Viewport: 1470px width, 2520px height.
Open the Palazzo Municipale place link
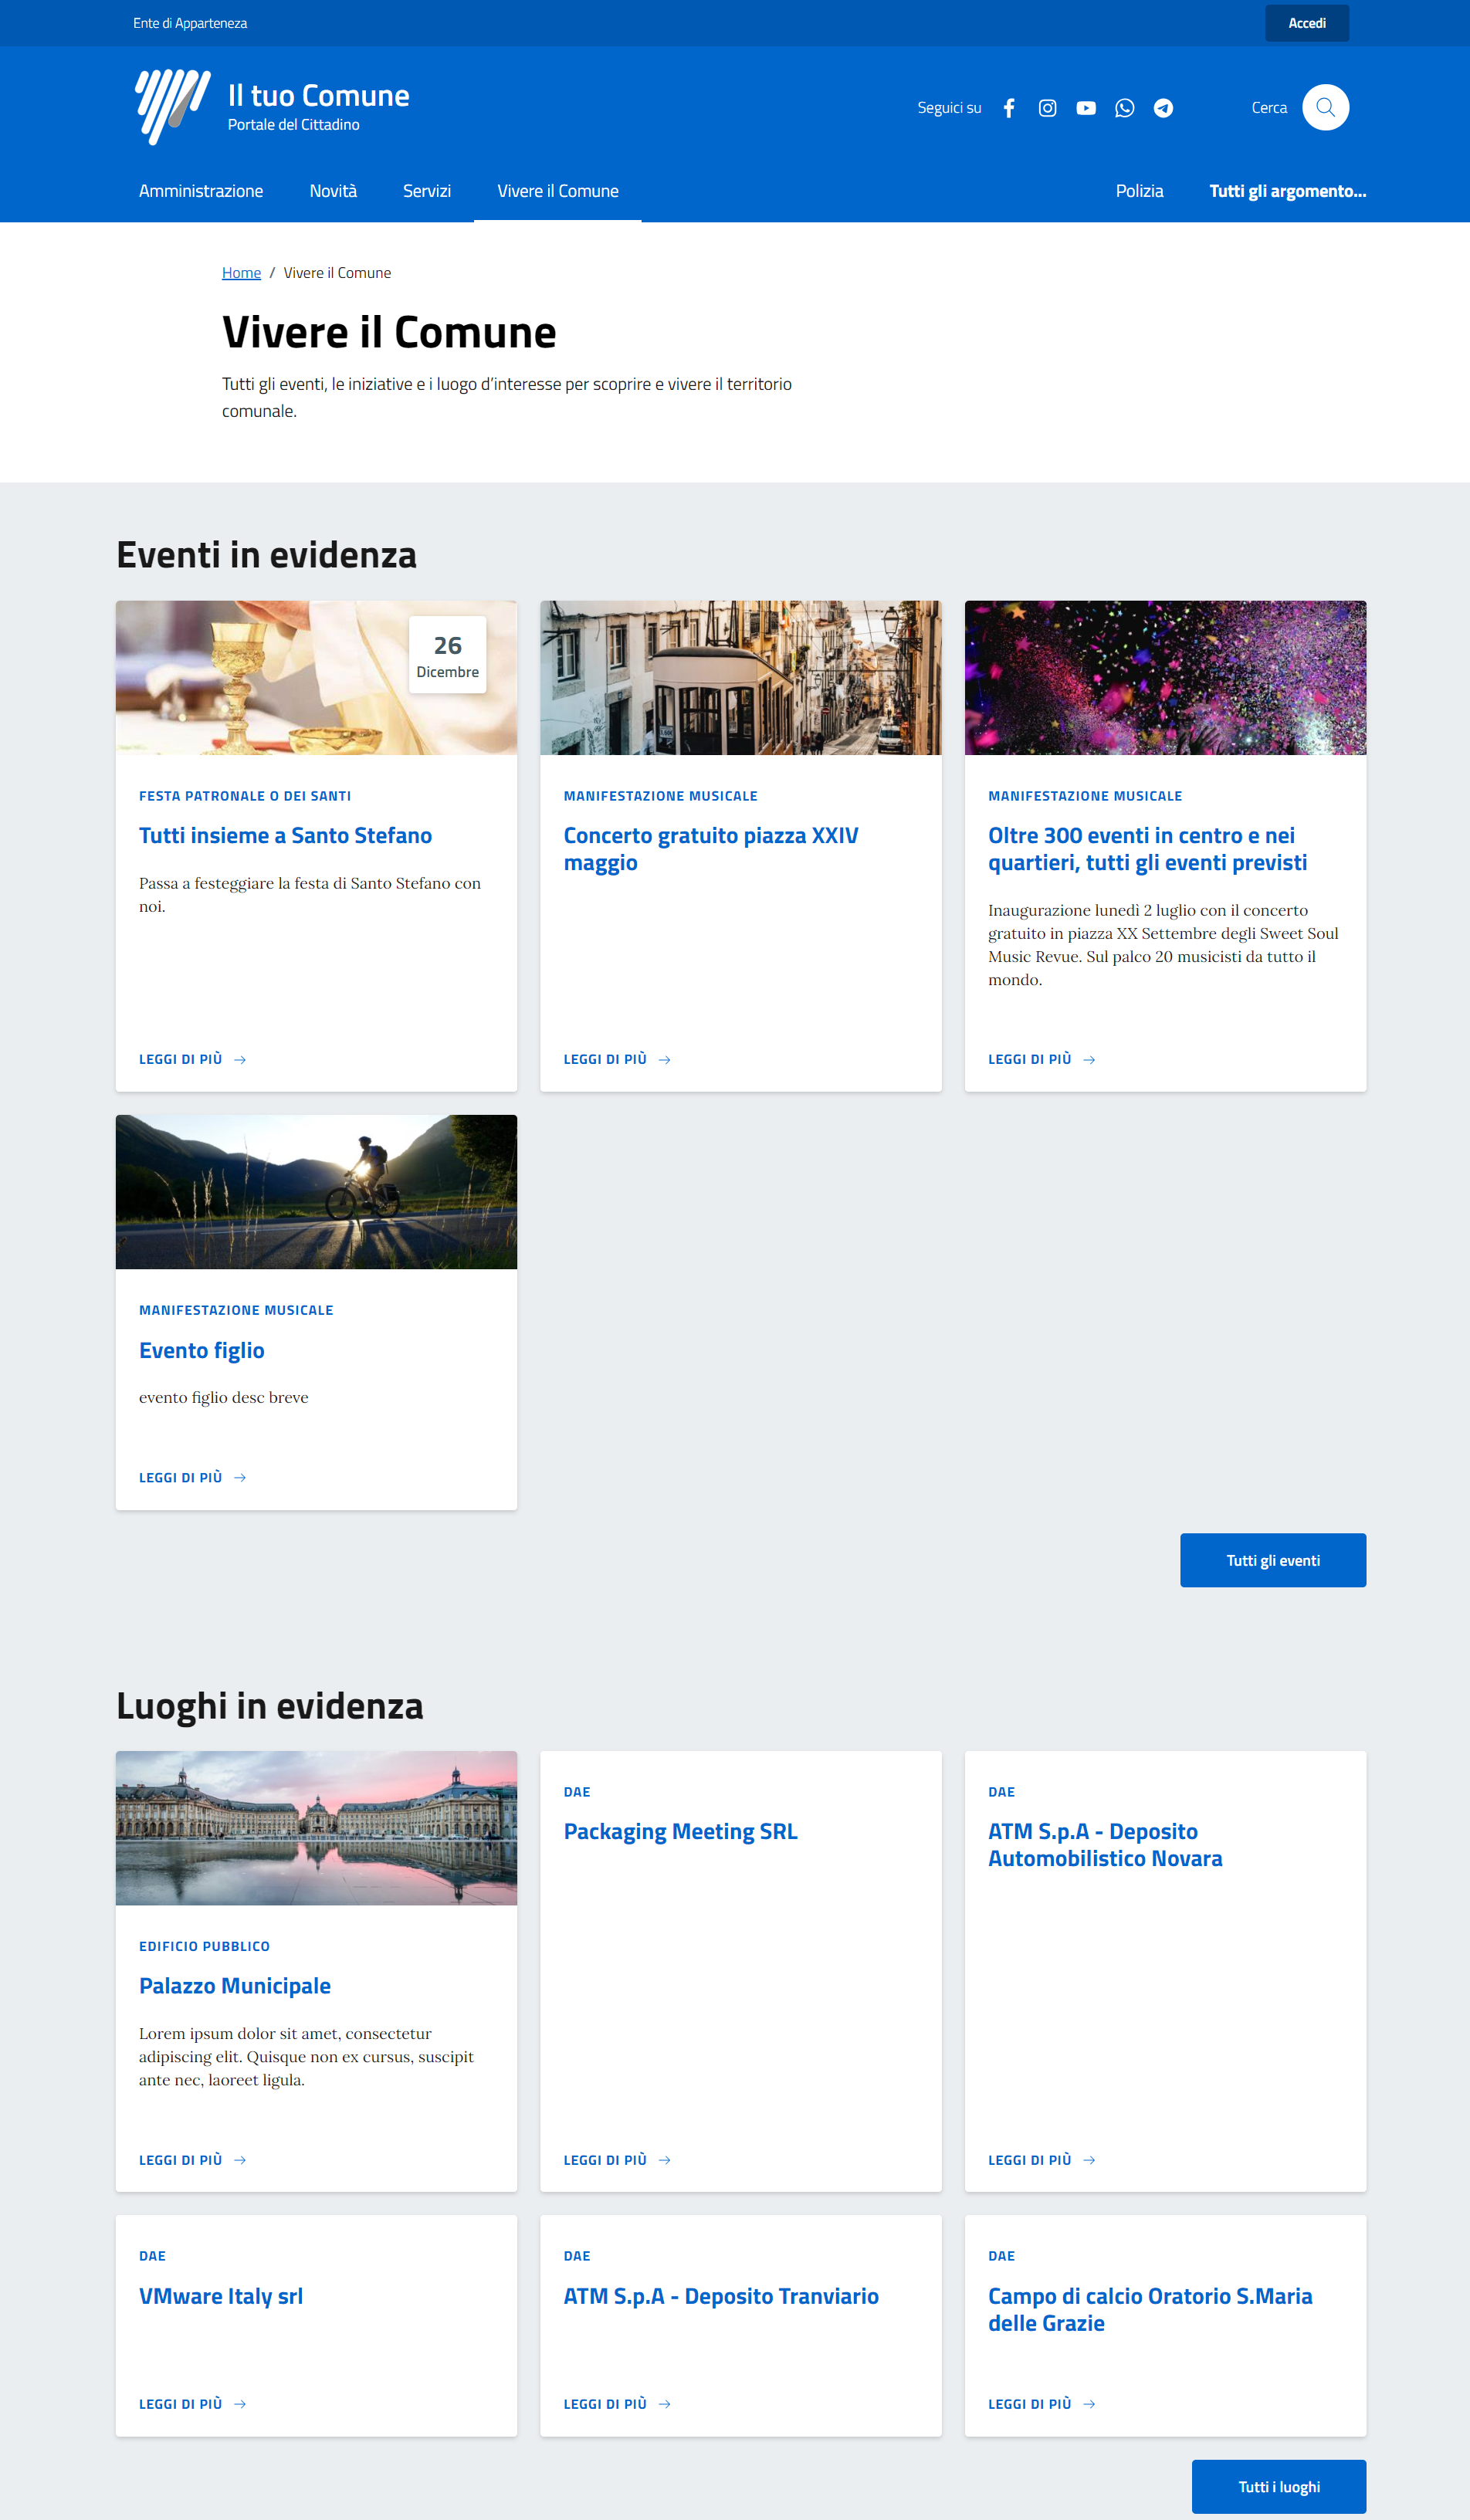click(x=235, y=1986)
